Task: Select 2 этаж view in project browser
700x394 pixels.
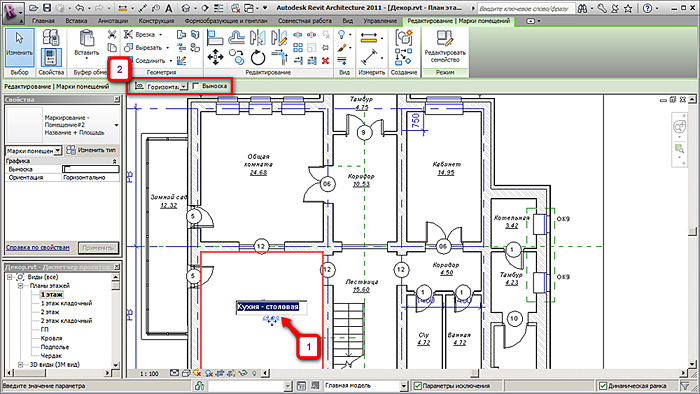Action: click(50, 312)
